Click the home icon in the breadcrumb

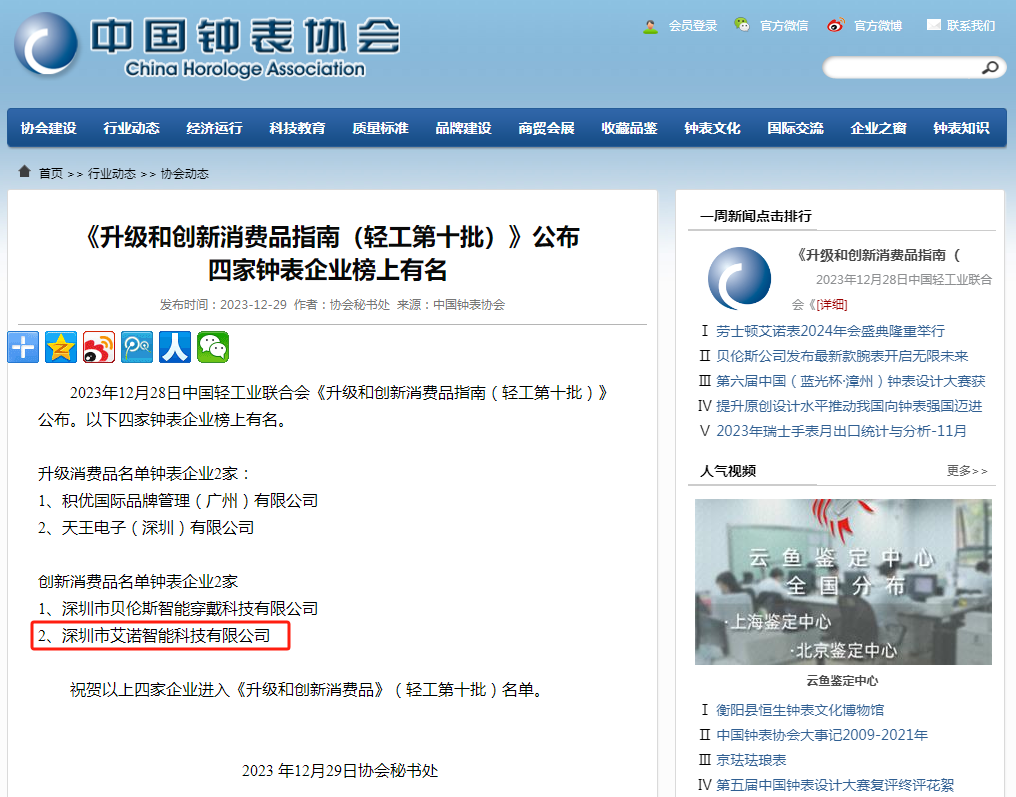coord(24,171)
